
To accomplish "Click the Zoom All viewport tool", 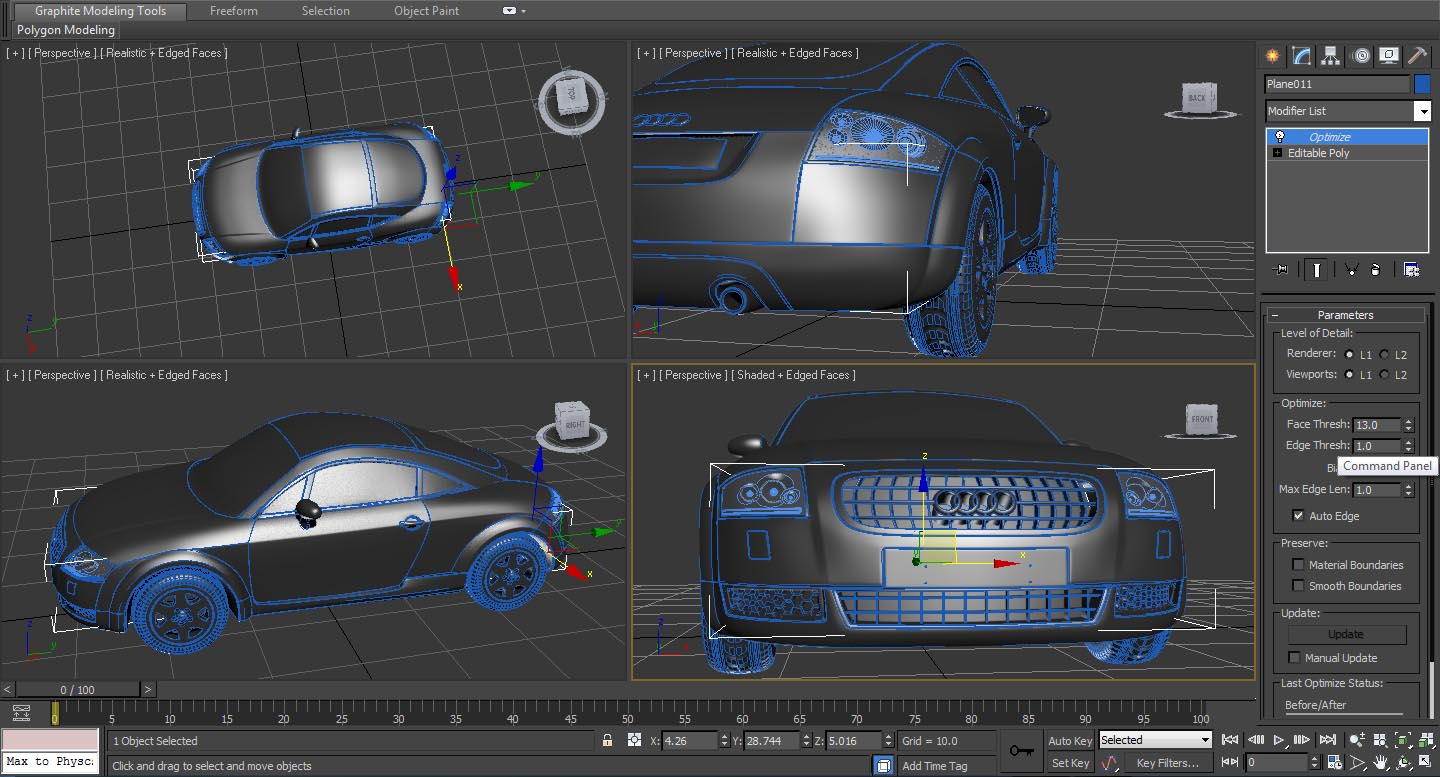I will coord(1380,740).
